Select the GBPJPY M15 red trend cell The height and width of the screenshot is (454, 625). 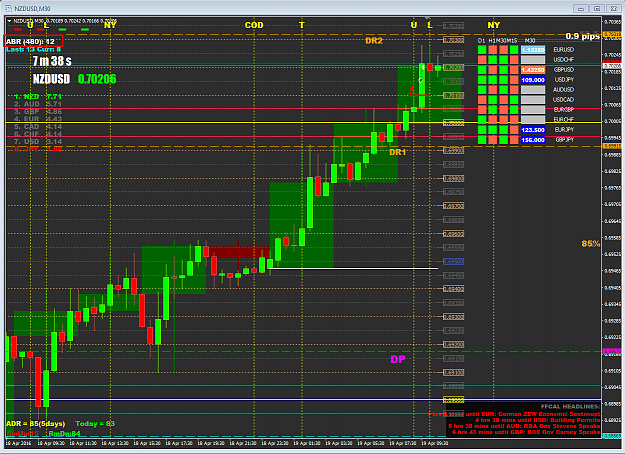pos(514,140)
